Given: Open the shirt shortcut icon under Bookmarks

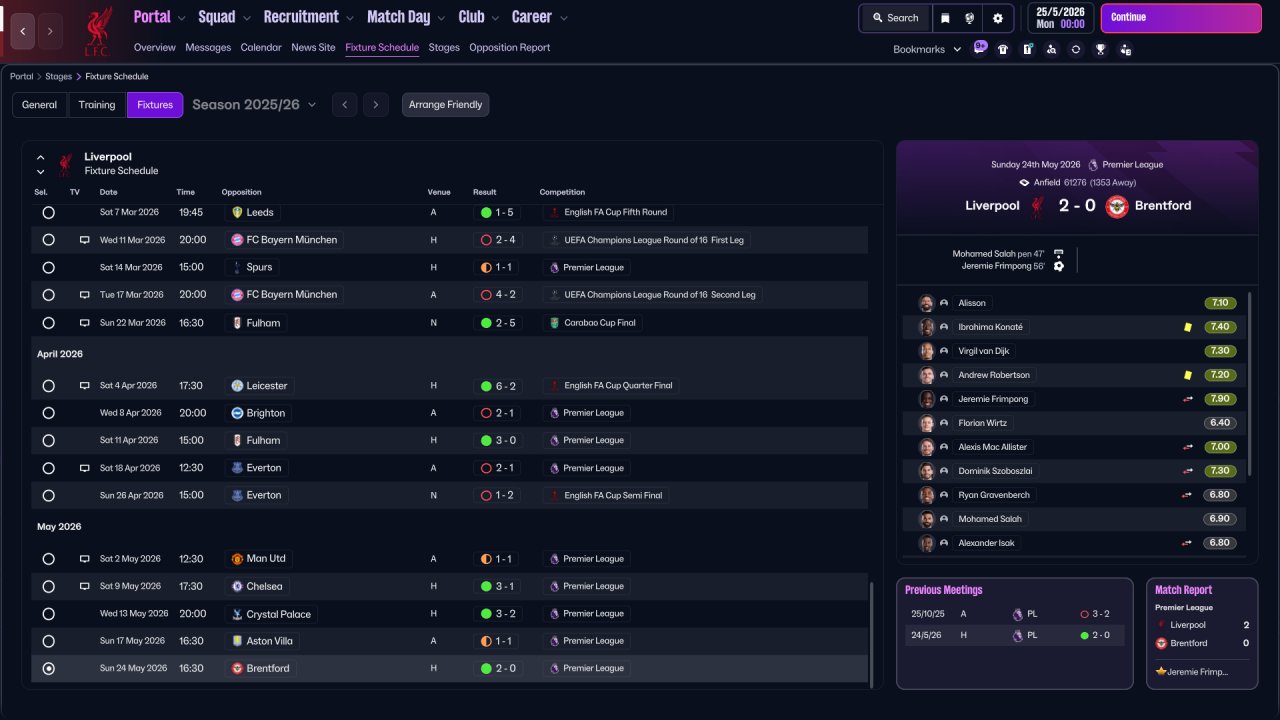Looking at the screenshot, I should 1003,49.
